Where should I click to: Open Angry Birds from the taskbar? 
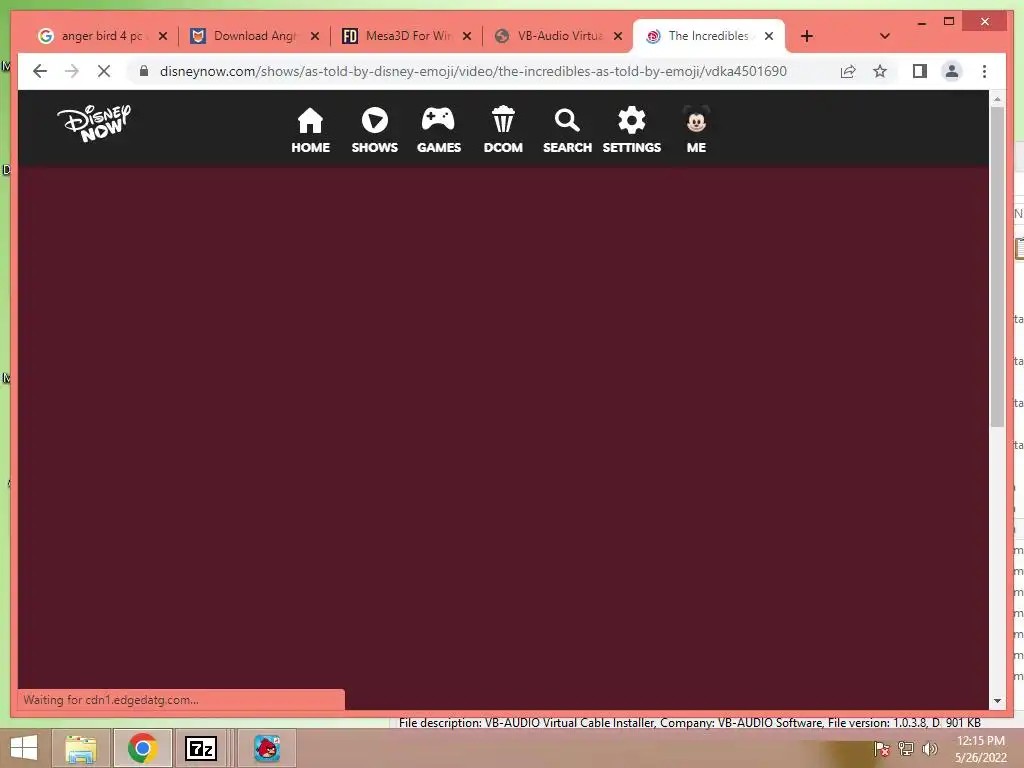(x=267, y=748)
